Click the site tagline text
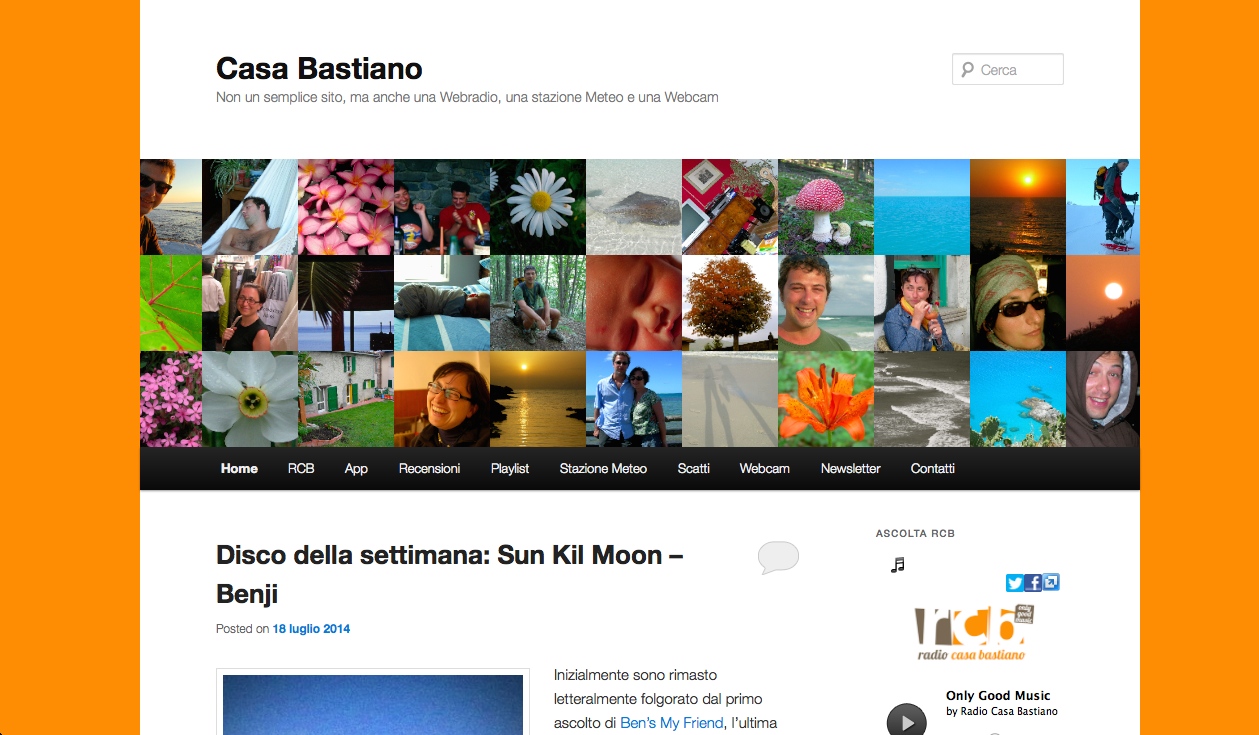This screenshot has height=735, width=1259. pos(467,97)
